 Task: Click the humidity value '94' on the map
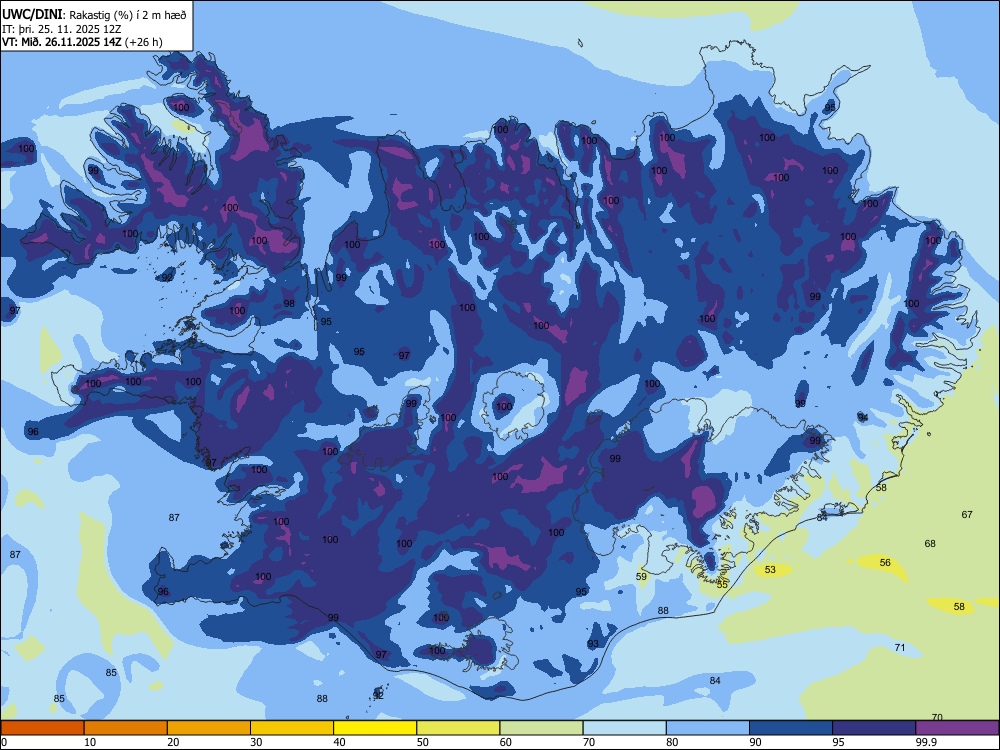(863, 417)
